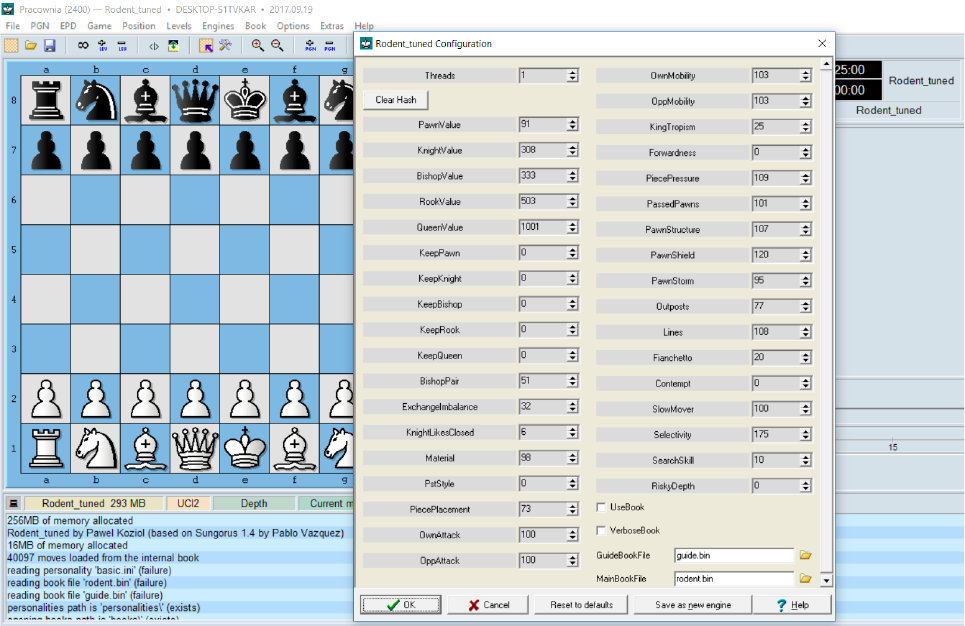Viewport: 965px width, 626px height.
Task: Click the Rodent_tuned 293 MB engine label
Action: pyautogui.click(x=94, y=504)
